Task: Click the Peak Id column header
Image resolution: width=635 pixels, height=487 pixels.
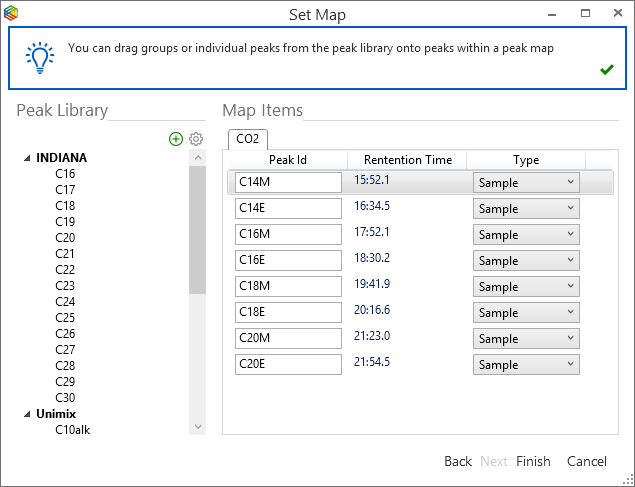Action: [x=288, y=160]
